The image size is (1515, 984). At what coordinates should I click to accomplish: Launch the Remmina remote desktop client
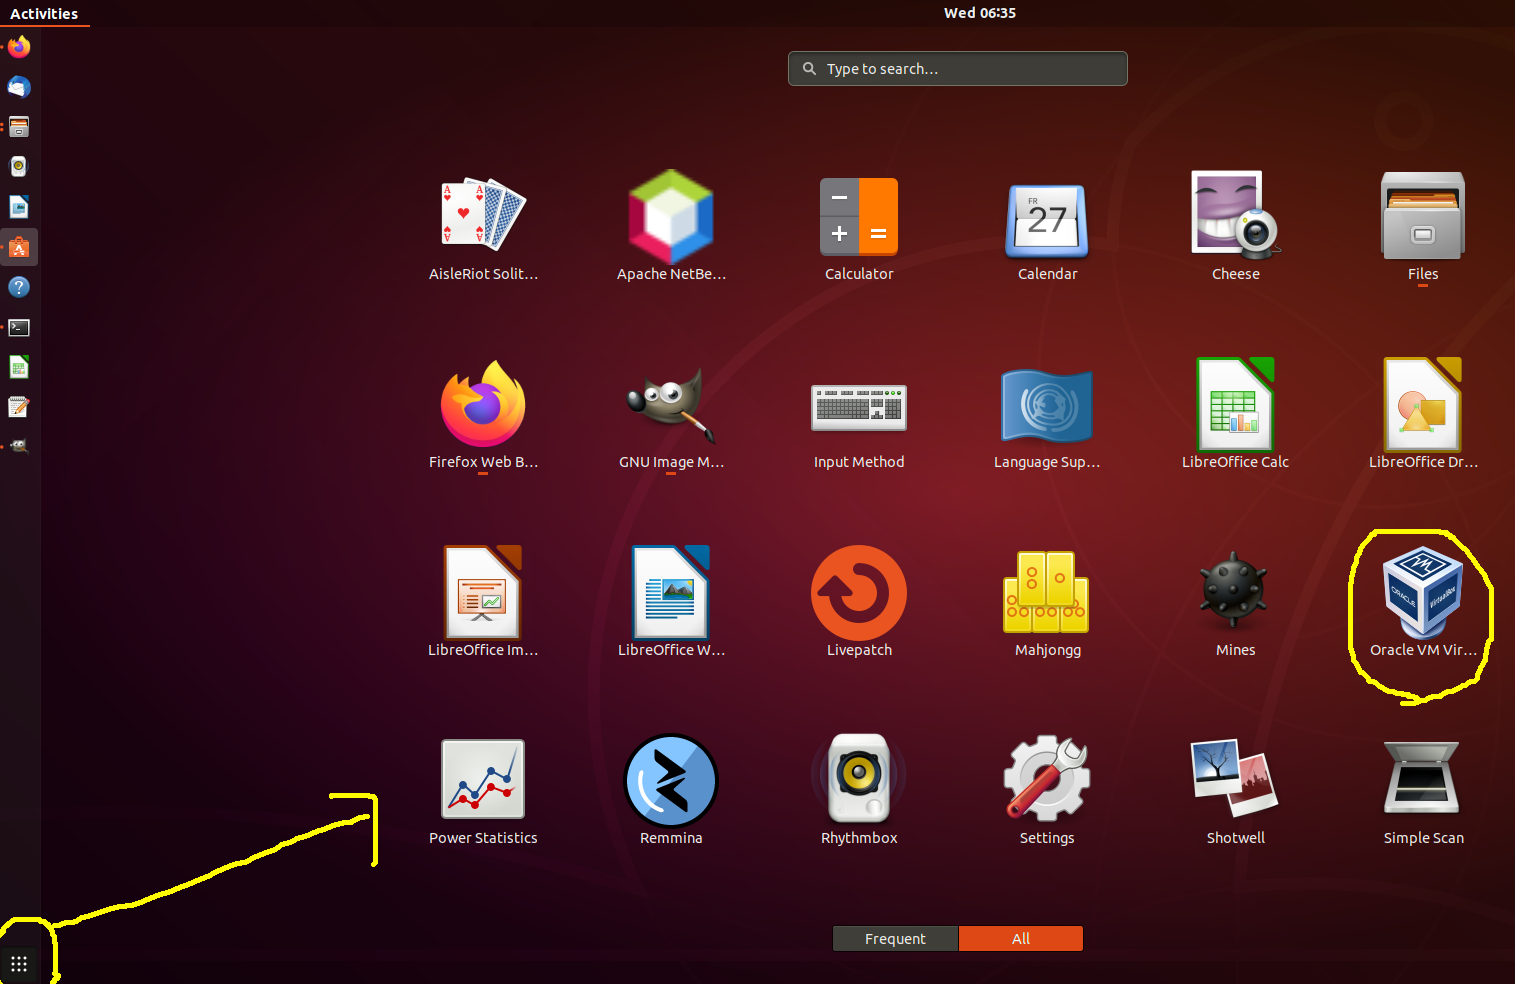(671, 792)
